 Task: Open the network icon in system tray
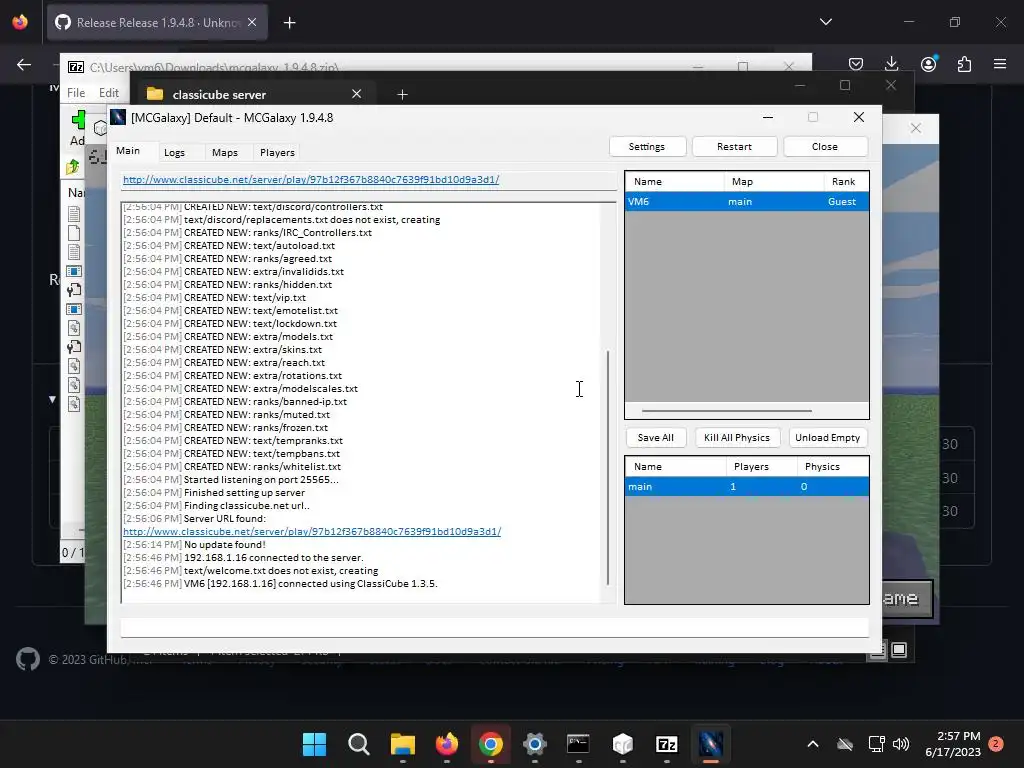pos(876,744)
